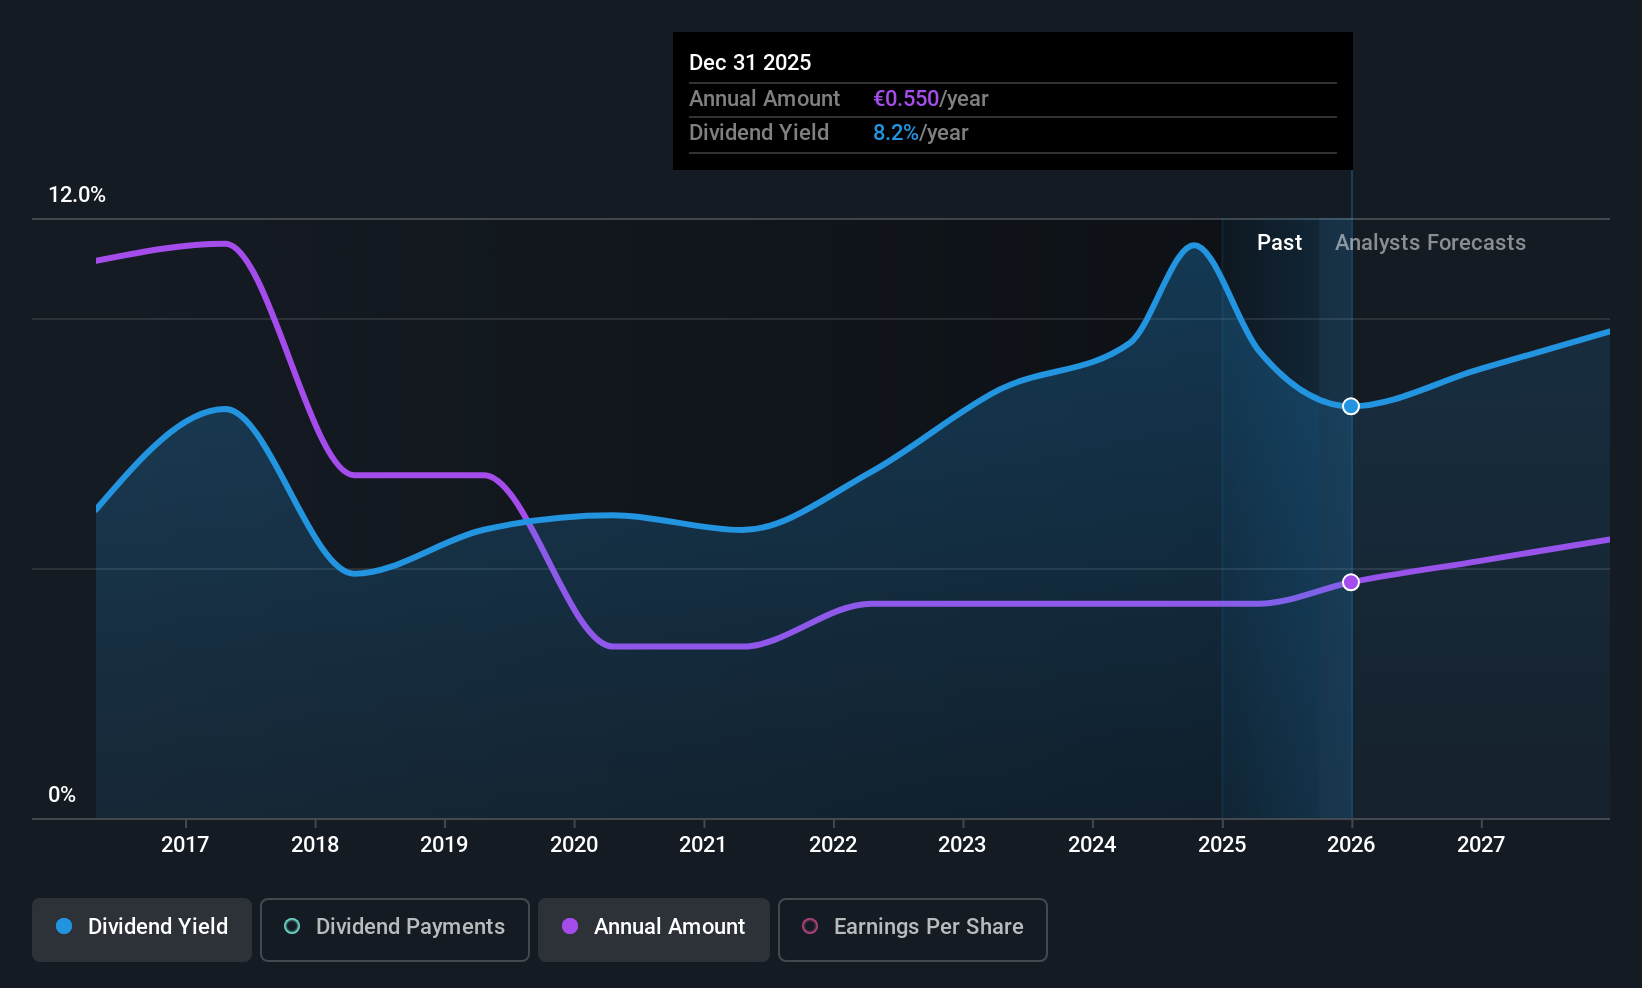Viewport: 1642px width, 988px height.
Task: Click the "Dec 31 2025" tooltip date header
Action: point(750,63)
